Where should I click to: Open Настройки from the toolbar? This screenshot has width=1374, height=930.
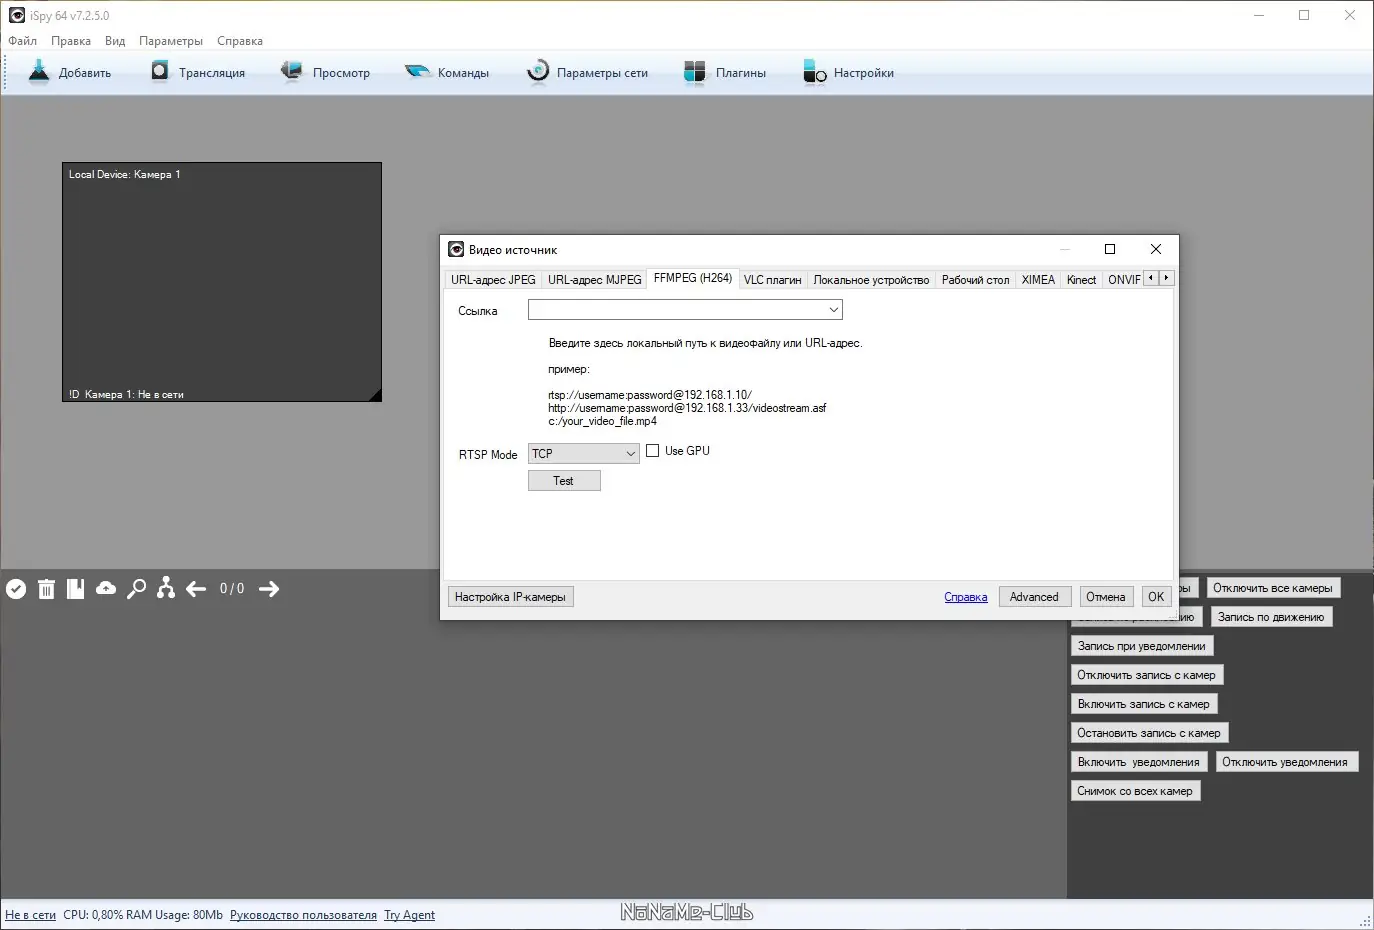[x=848, y=72]
